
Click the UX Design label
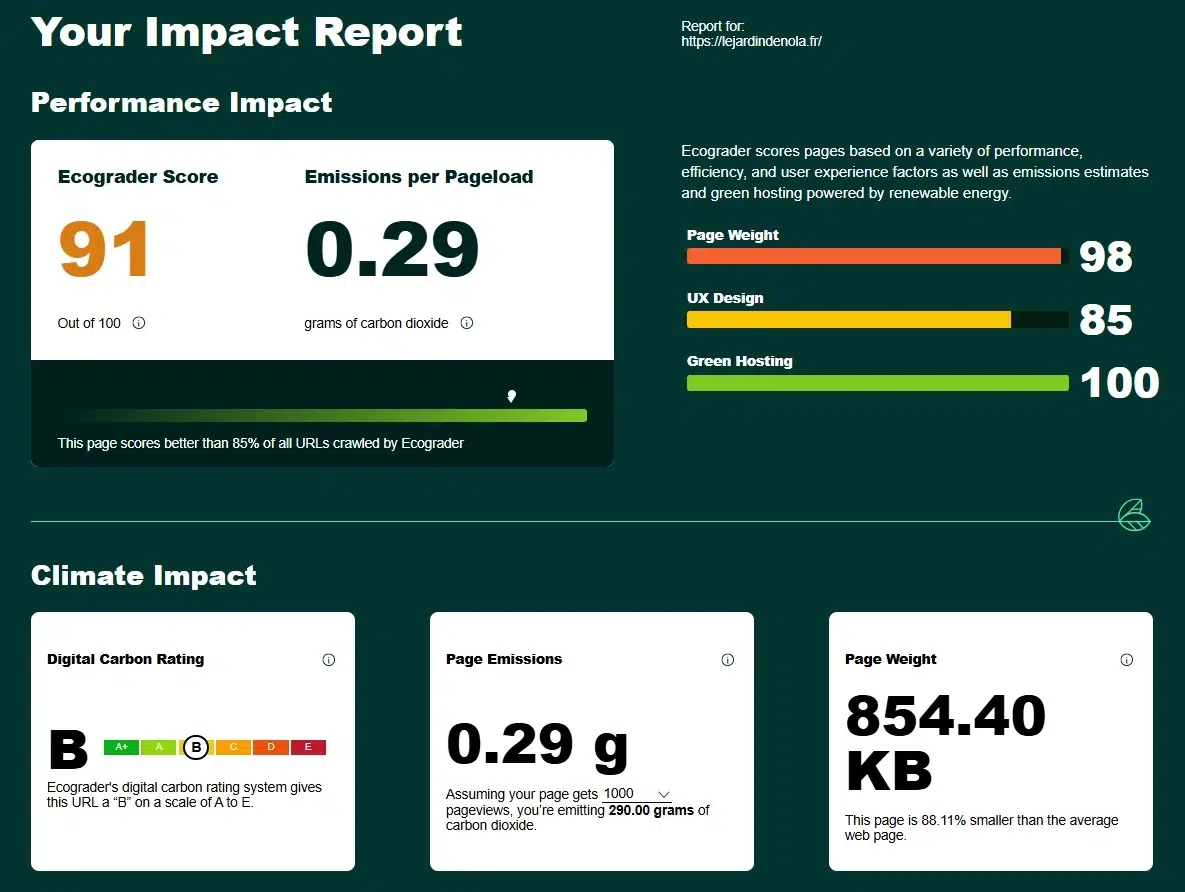pyautogui.click(x=725, y=298)
